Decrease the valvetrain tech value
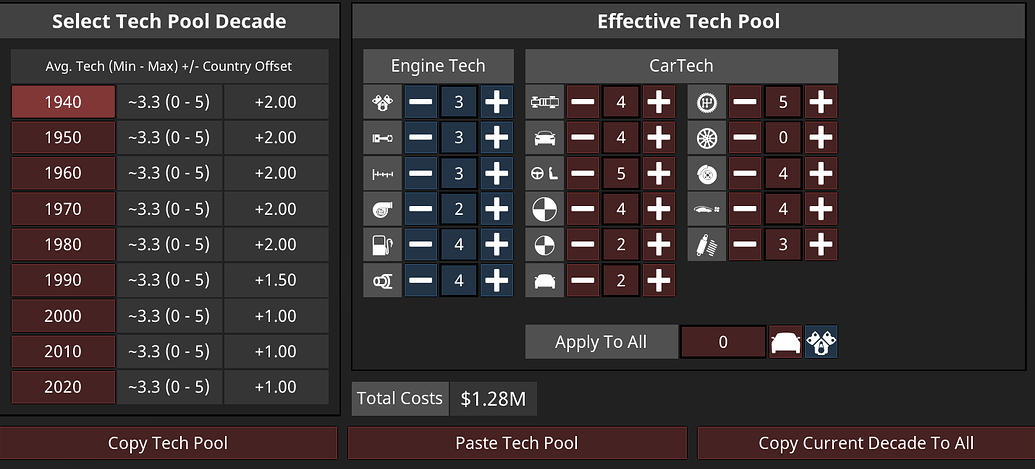The width and height of the screenshot is (1035, 469). [421, 173]
